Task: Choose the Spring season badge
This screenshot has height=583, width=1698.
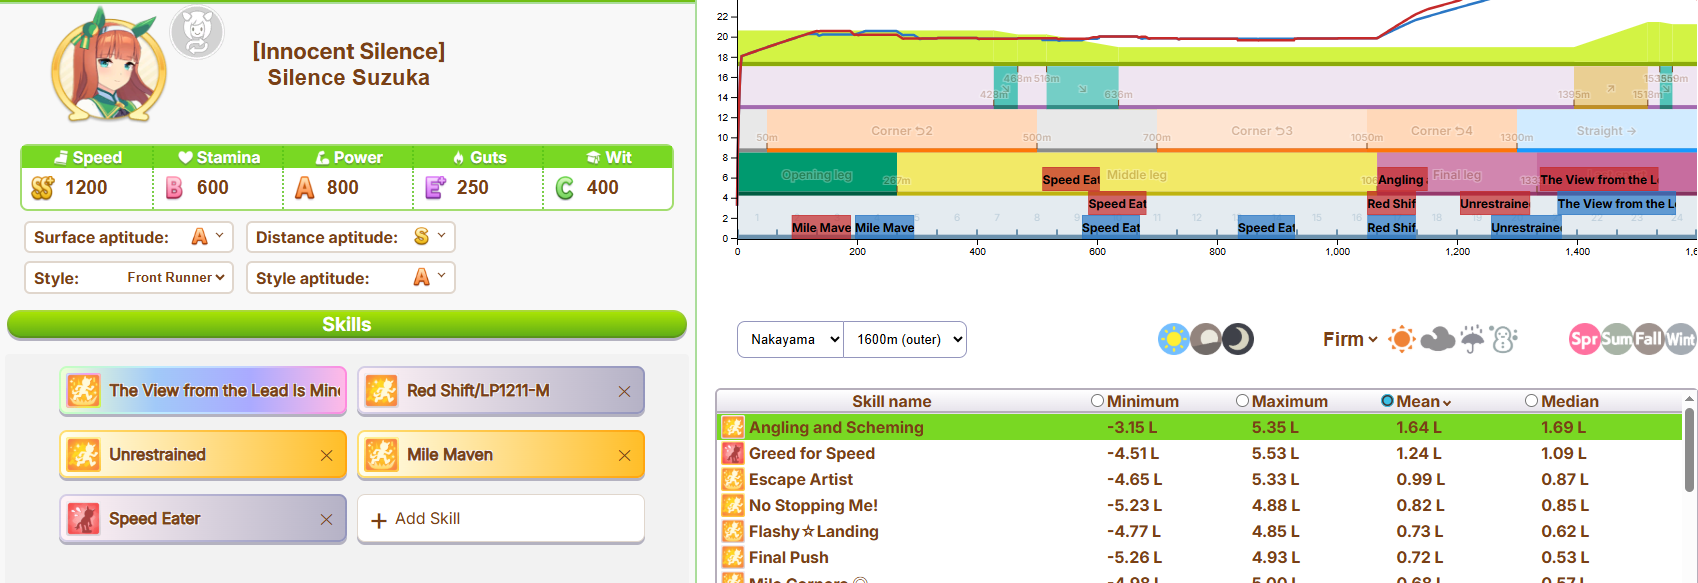Action: (x=1585, y=339)
